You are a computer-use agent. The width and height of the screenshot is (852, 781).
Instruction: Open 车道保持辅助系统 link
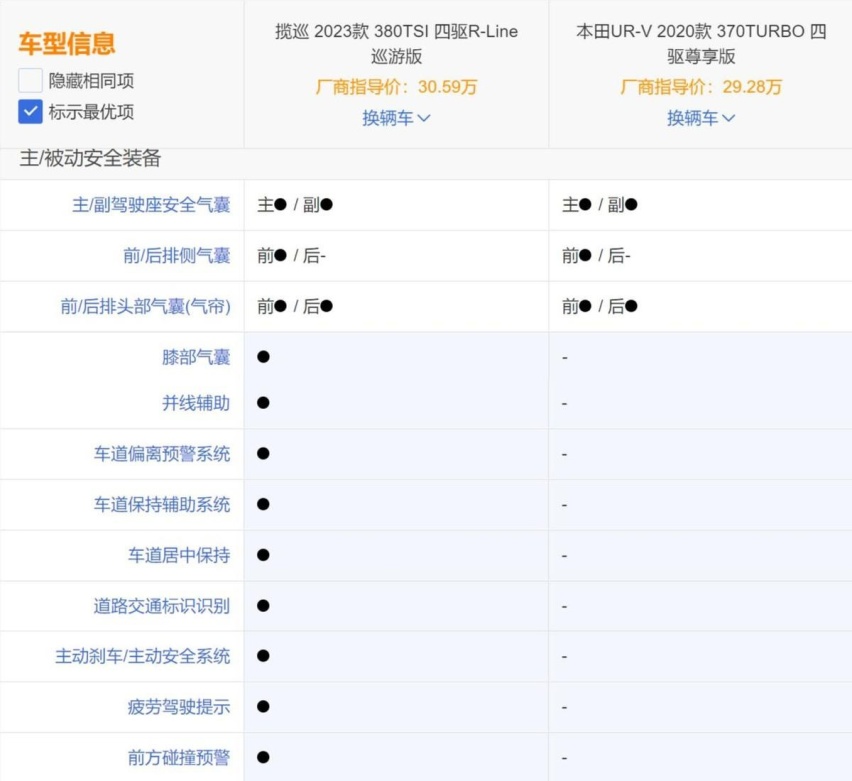point(162,504)
